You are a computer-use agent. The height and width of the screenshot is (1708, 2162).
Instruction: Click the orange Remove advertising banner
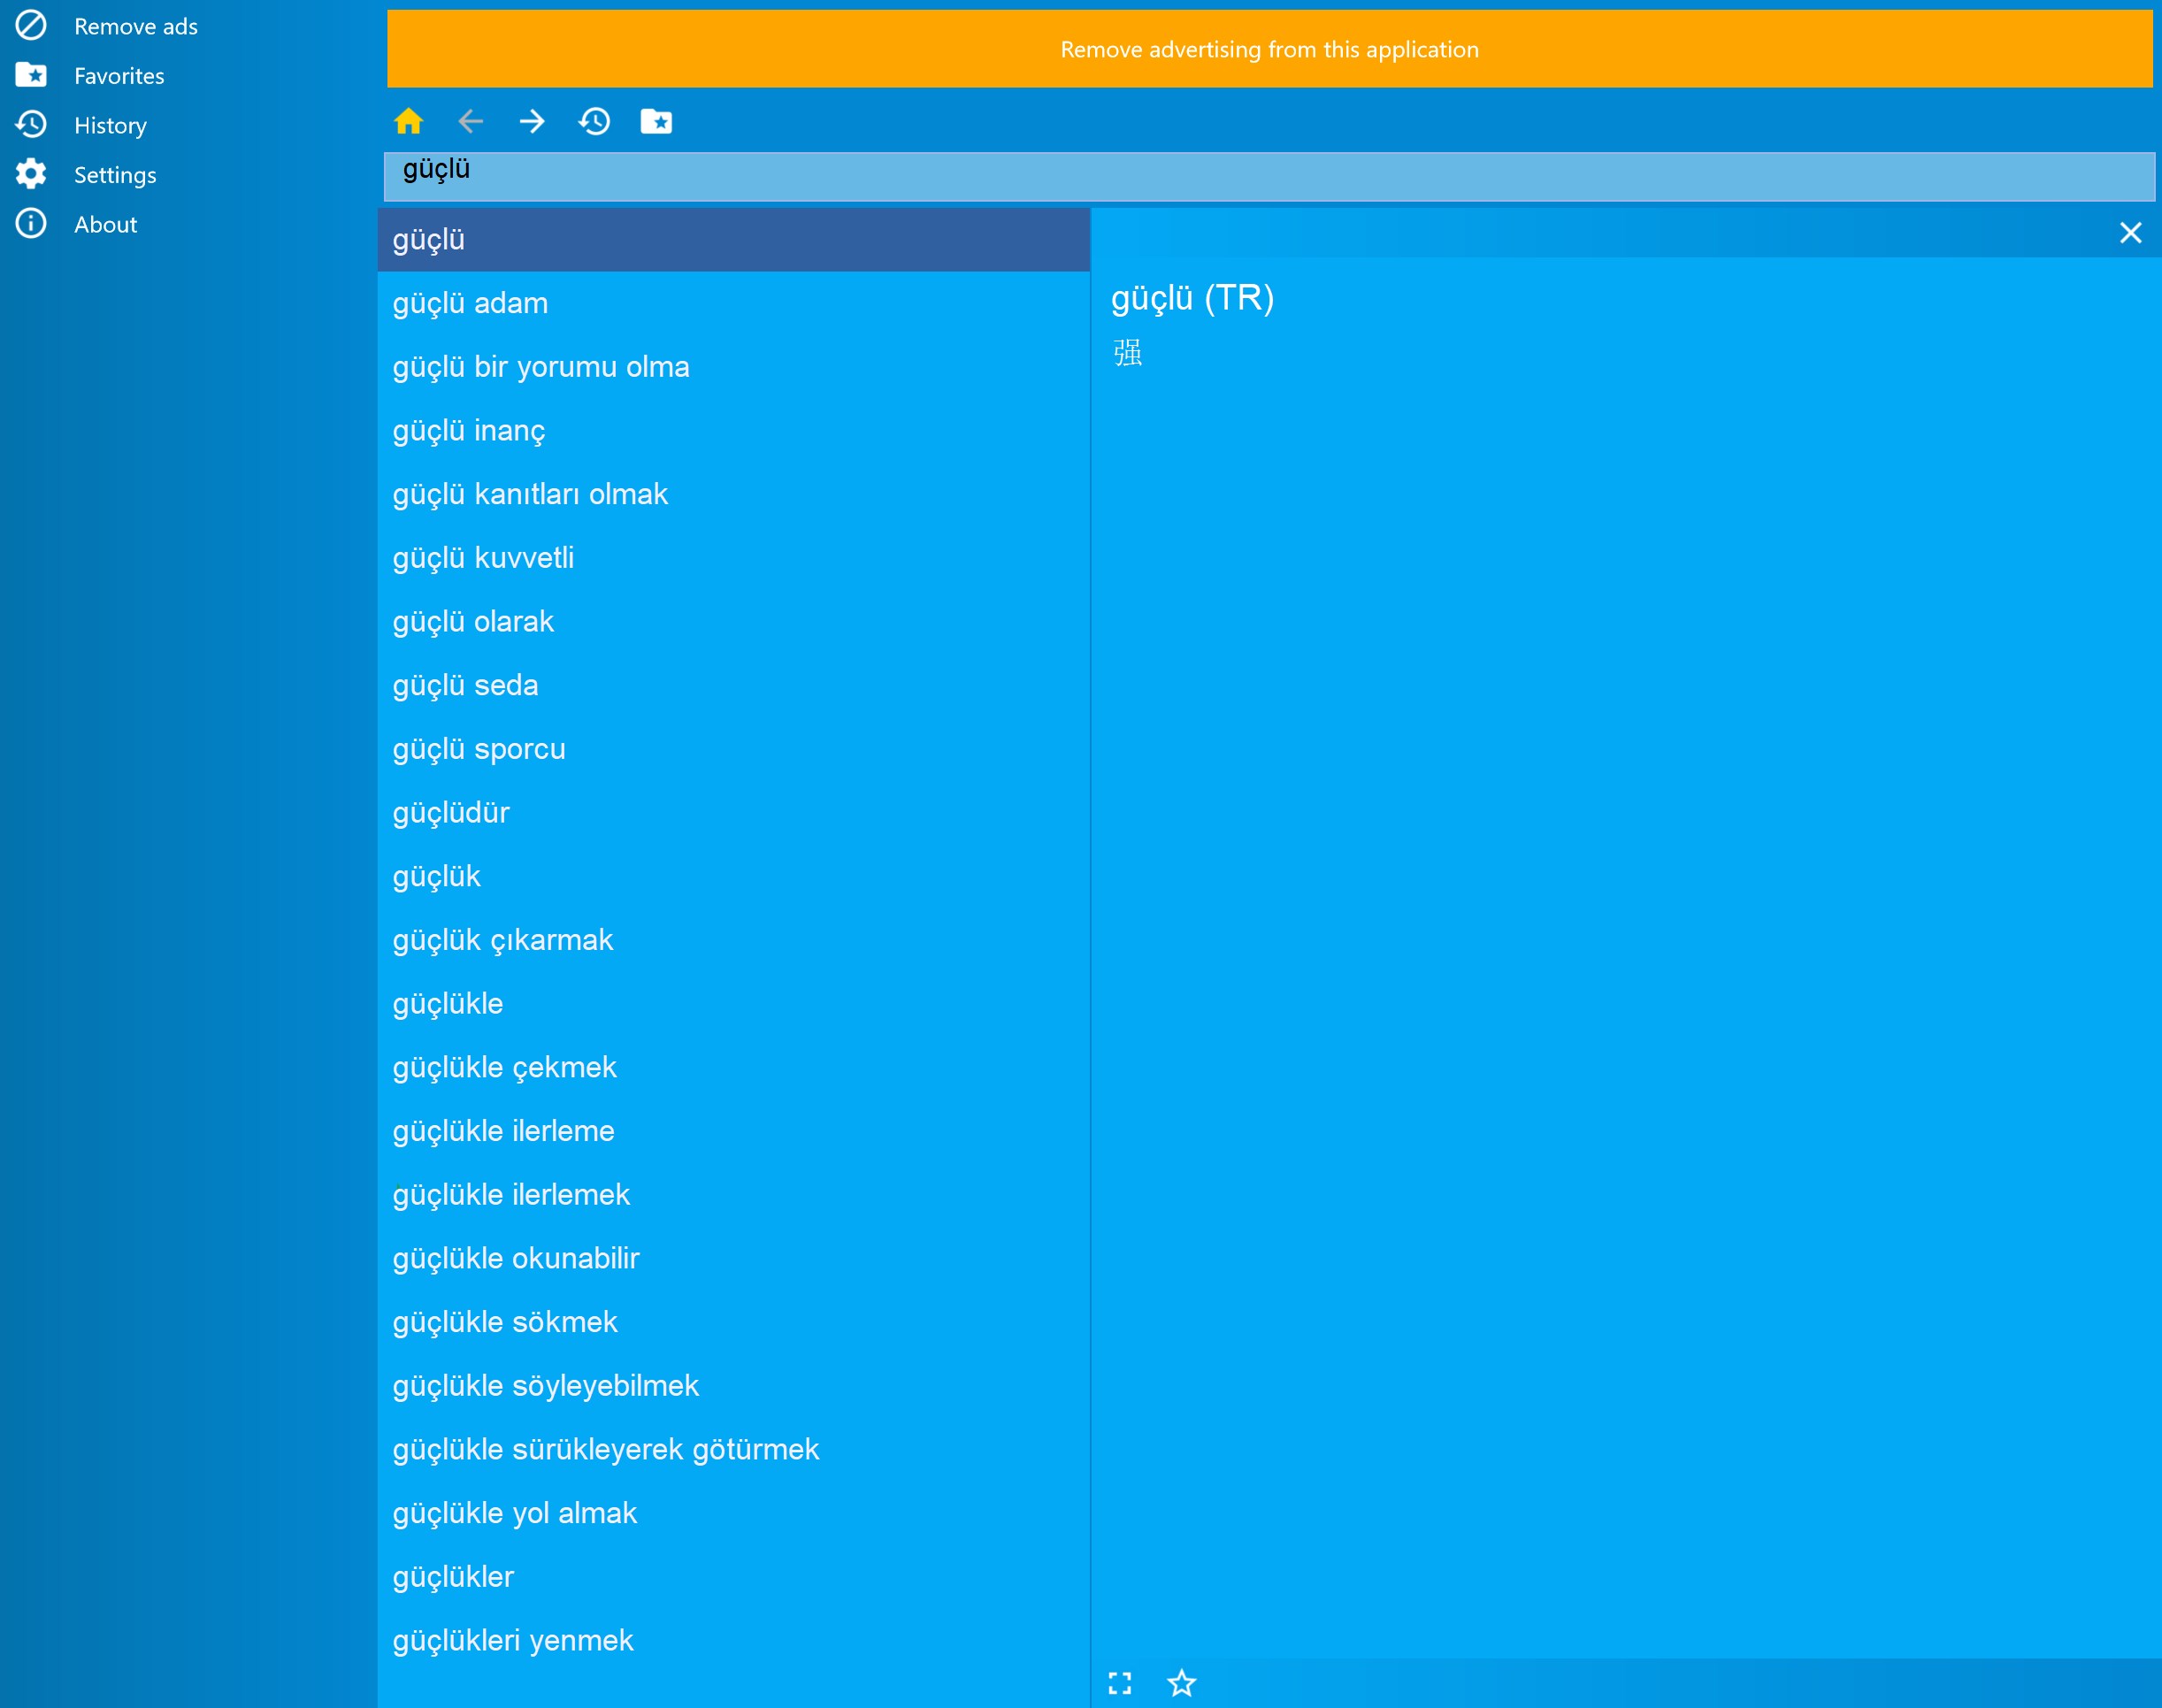tap(1268, 49)
